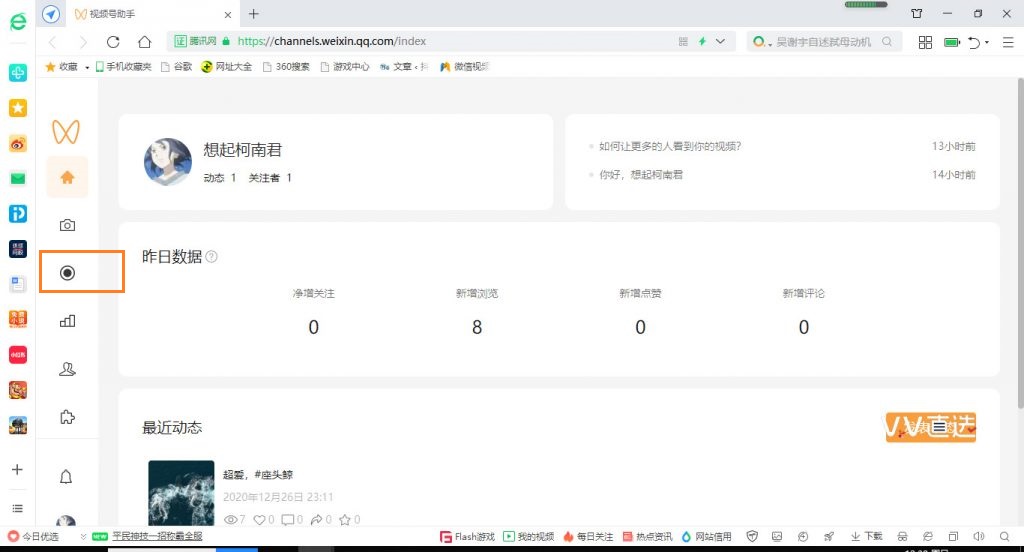Screen dimensions: 1024x552
Task: Click the 超爱 #座头鲸 video thumbnail
Action: (x=181, y=492)
